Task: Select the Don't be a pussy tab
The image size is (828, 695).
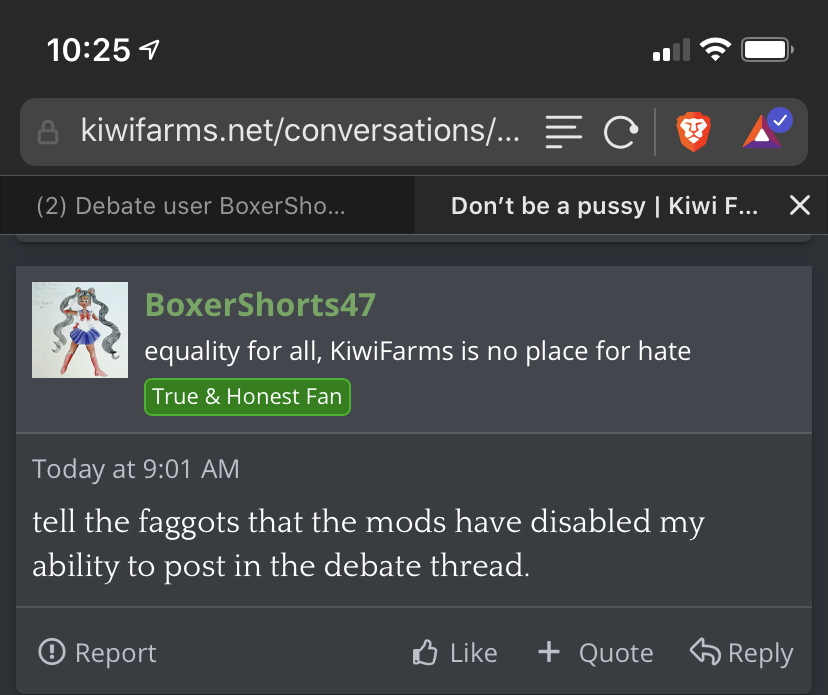Action: point(604,205)
